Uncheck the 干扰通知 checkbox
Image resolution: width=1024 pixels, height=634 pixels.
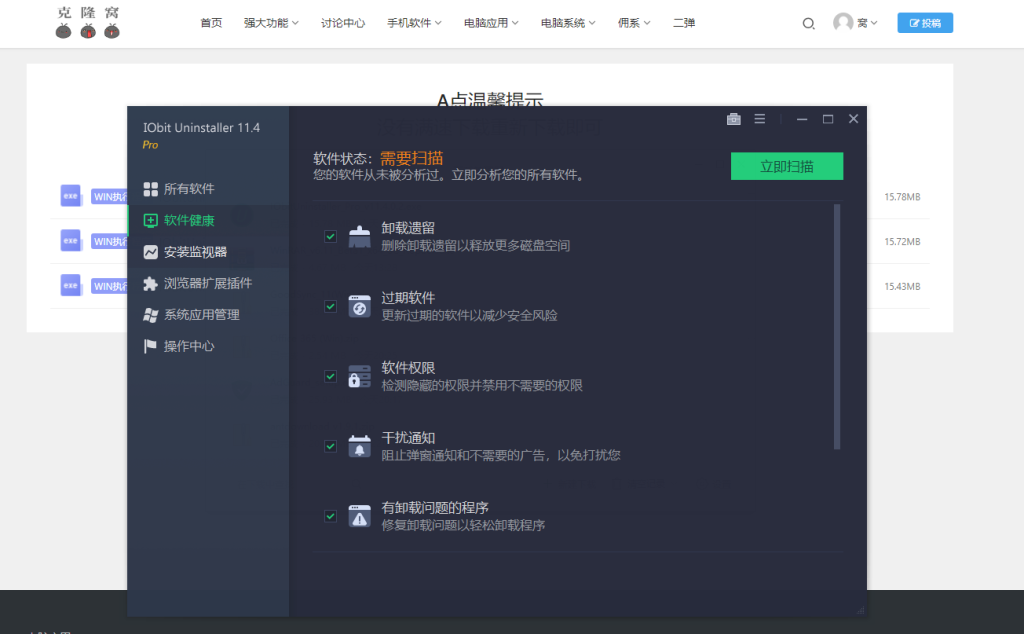coord(330,446)
